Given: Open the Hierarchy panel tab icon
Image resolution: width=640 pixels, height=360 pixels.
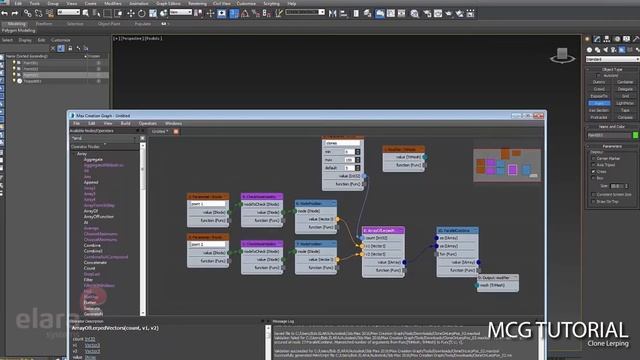Looking at the screenshot, I should click(607, 39).
